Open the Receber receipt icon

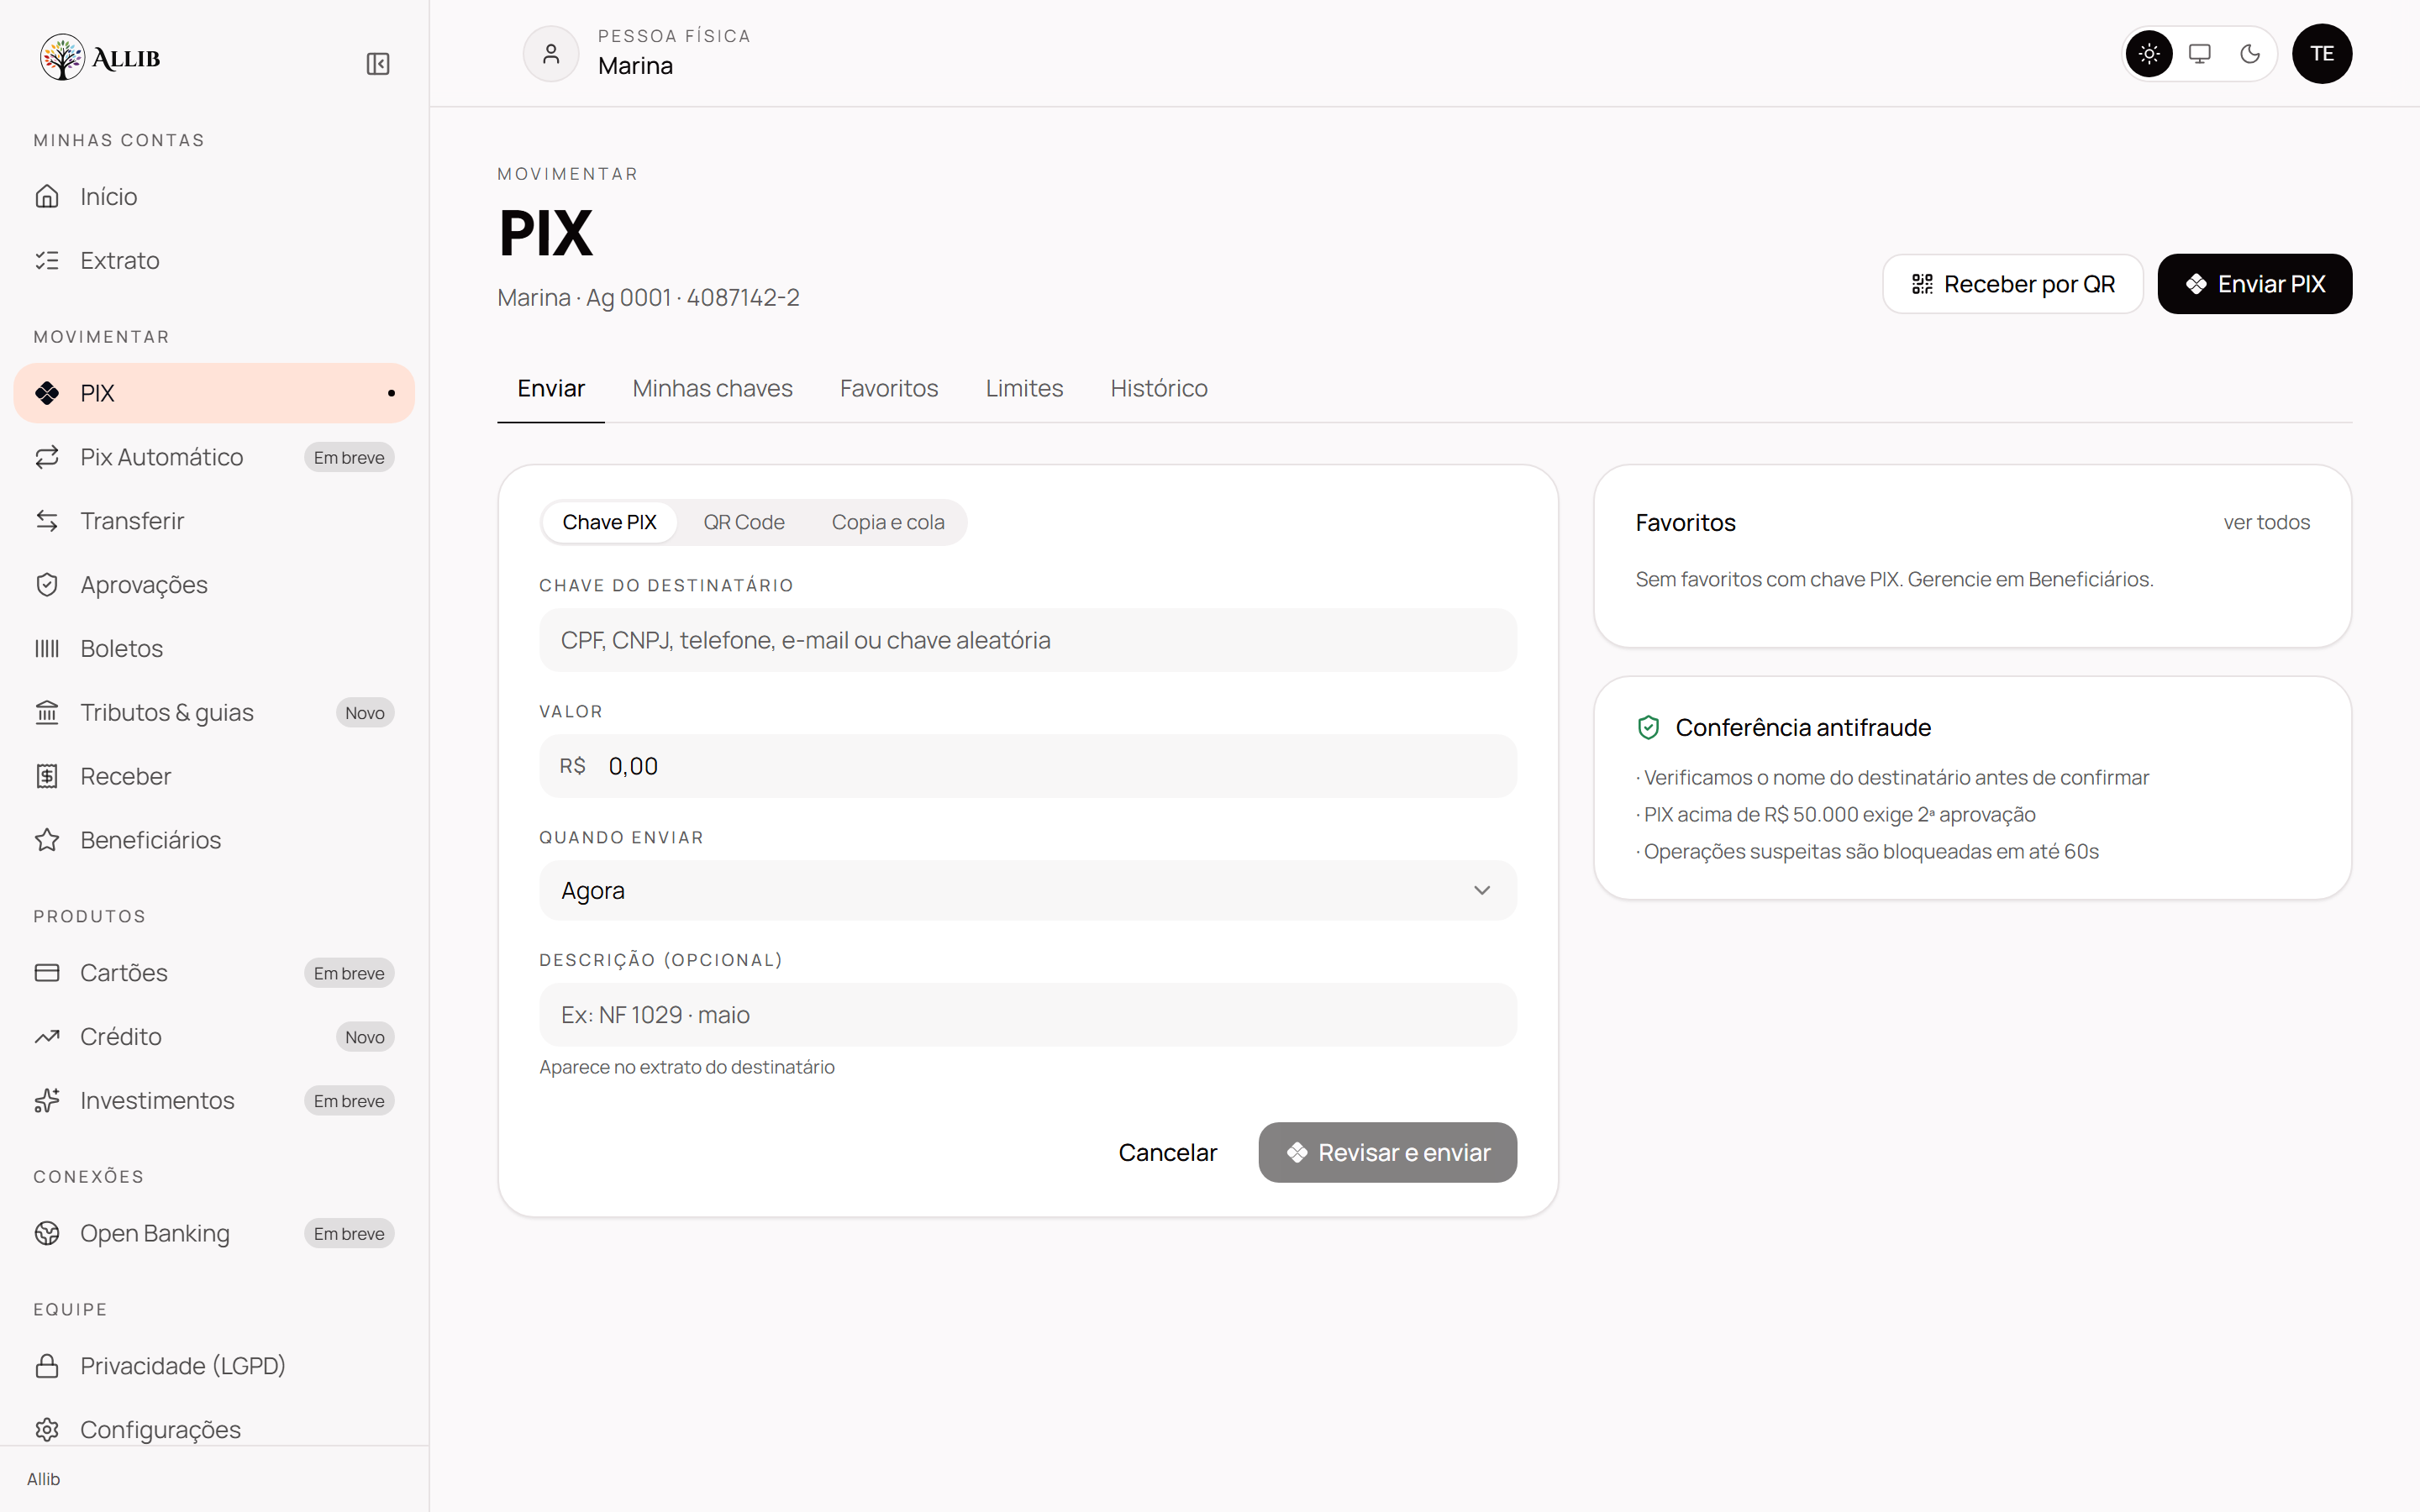(47, 776)
